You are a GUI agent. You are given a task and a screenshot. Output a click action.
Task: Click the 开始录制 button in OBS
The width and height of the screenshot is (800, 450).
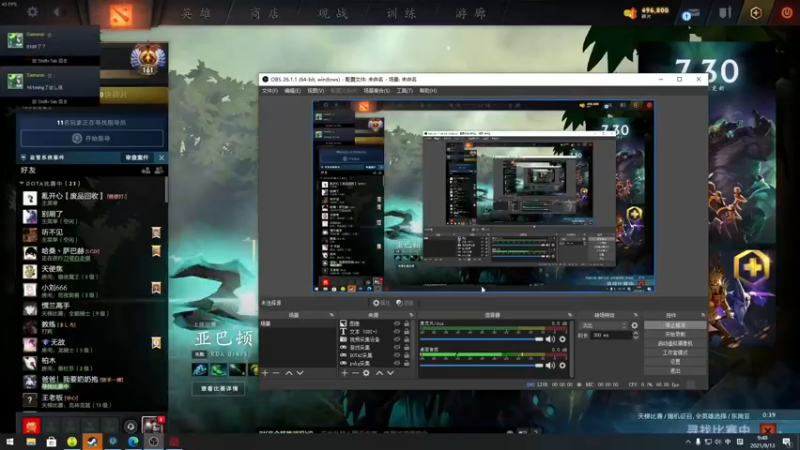[675, 334]
